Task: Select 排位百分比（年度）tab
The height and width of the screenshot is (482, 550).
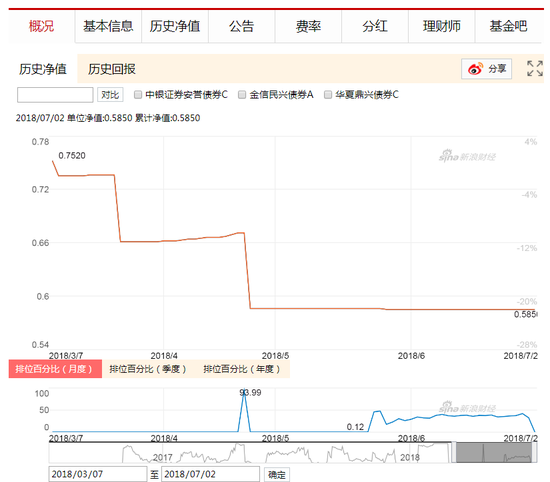Action: pos(242,369)
